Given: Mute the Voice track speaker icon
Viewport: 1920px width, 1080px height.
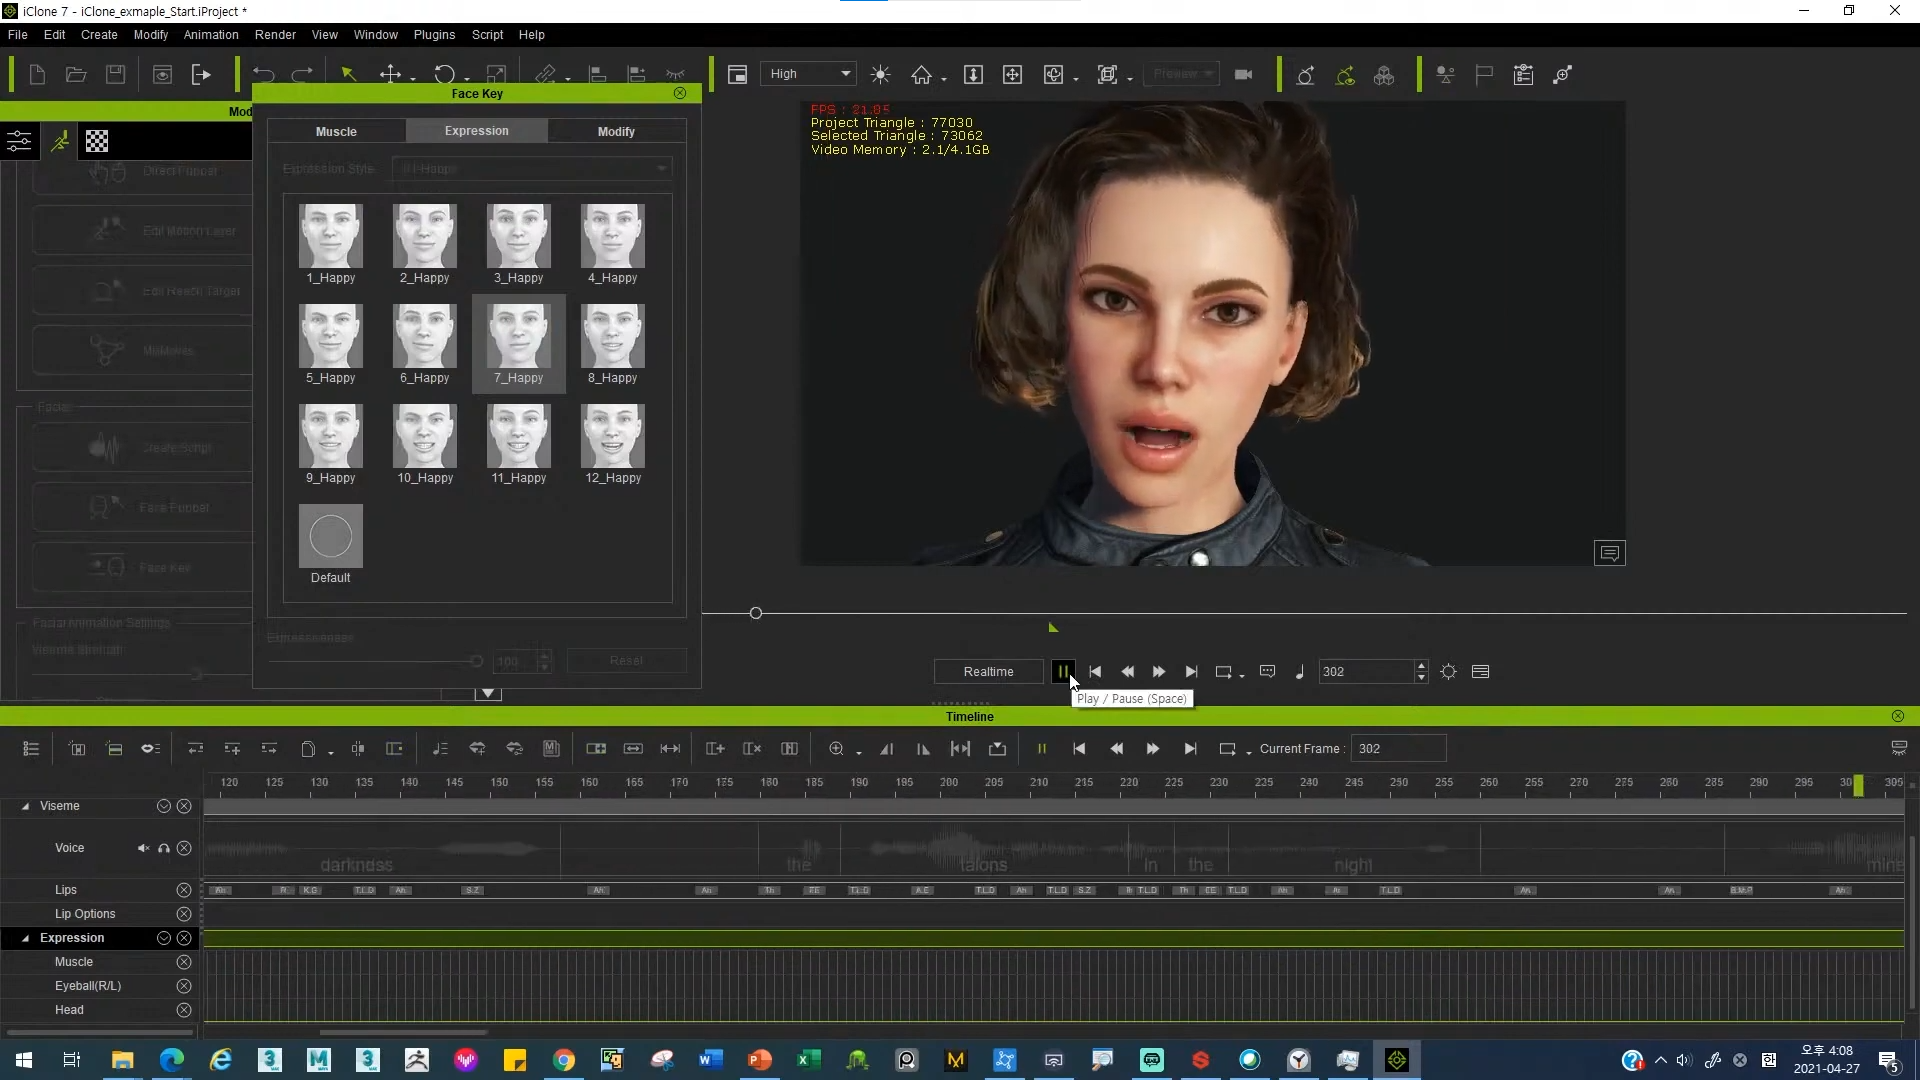Looking at the screenshot, I should (143, 848).
